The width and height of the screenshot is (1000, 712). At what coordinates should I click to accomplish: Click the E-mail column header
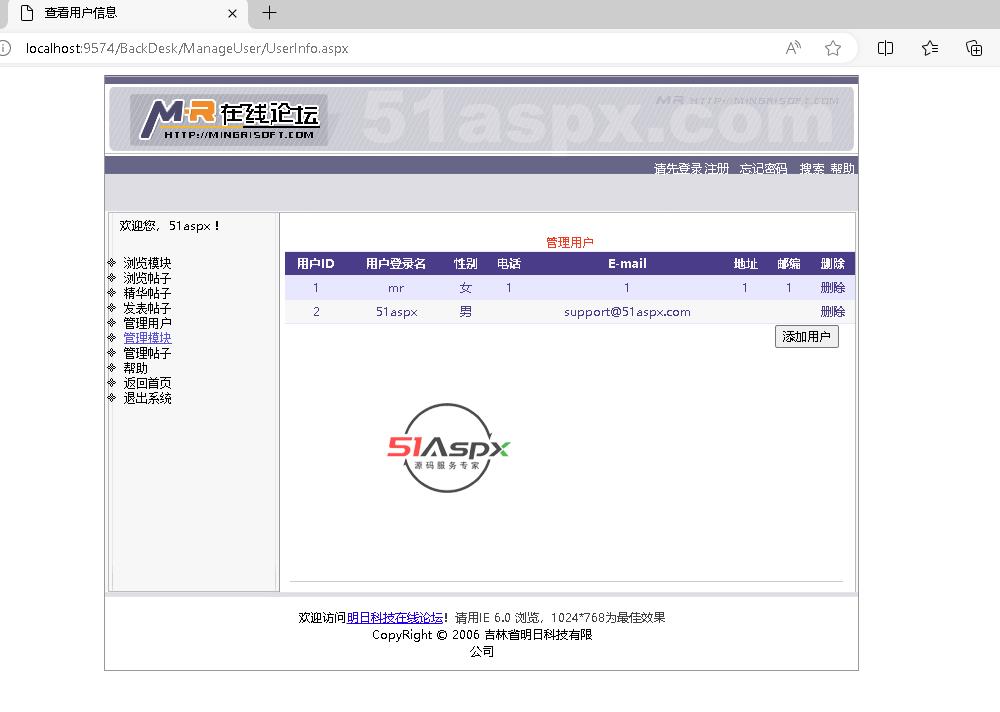coord(627,263)
